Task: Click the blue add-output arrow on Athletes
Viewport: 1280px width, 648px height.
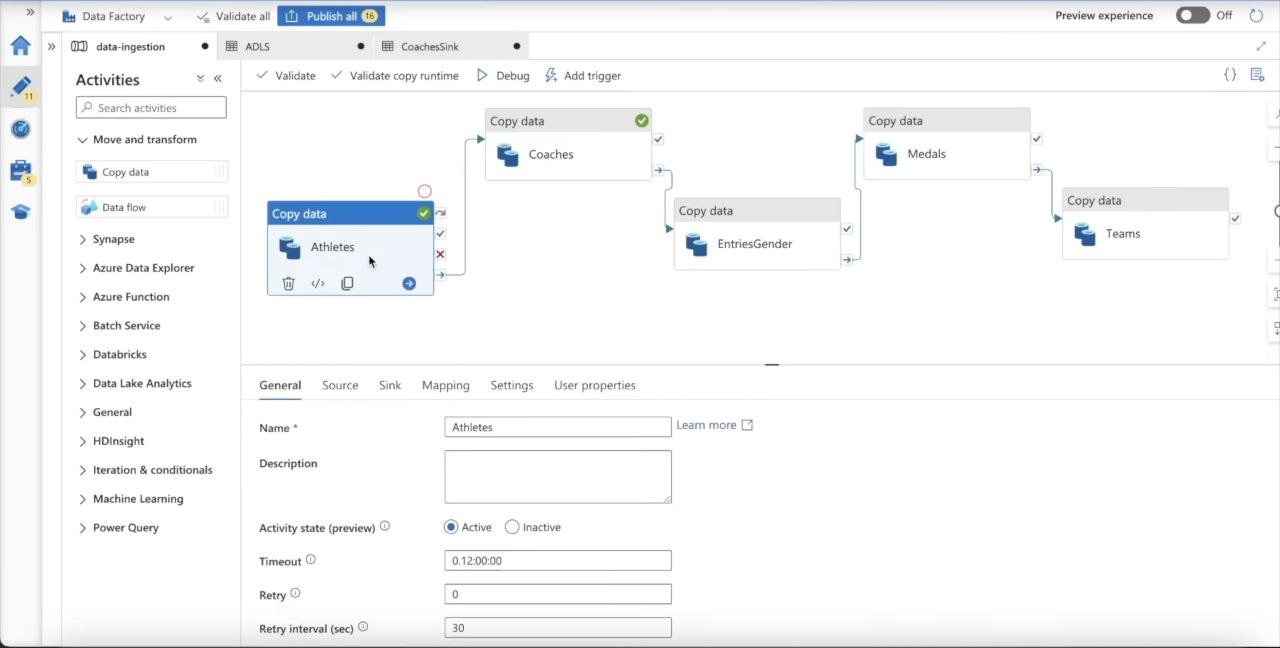Action: (x=409, y=284)
